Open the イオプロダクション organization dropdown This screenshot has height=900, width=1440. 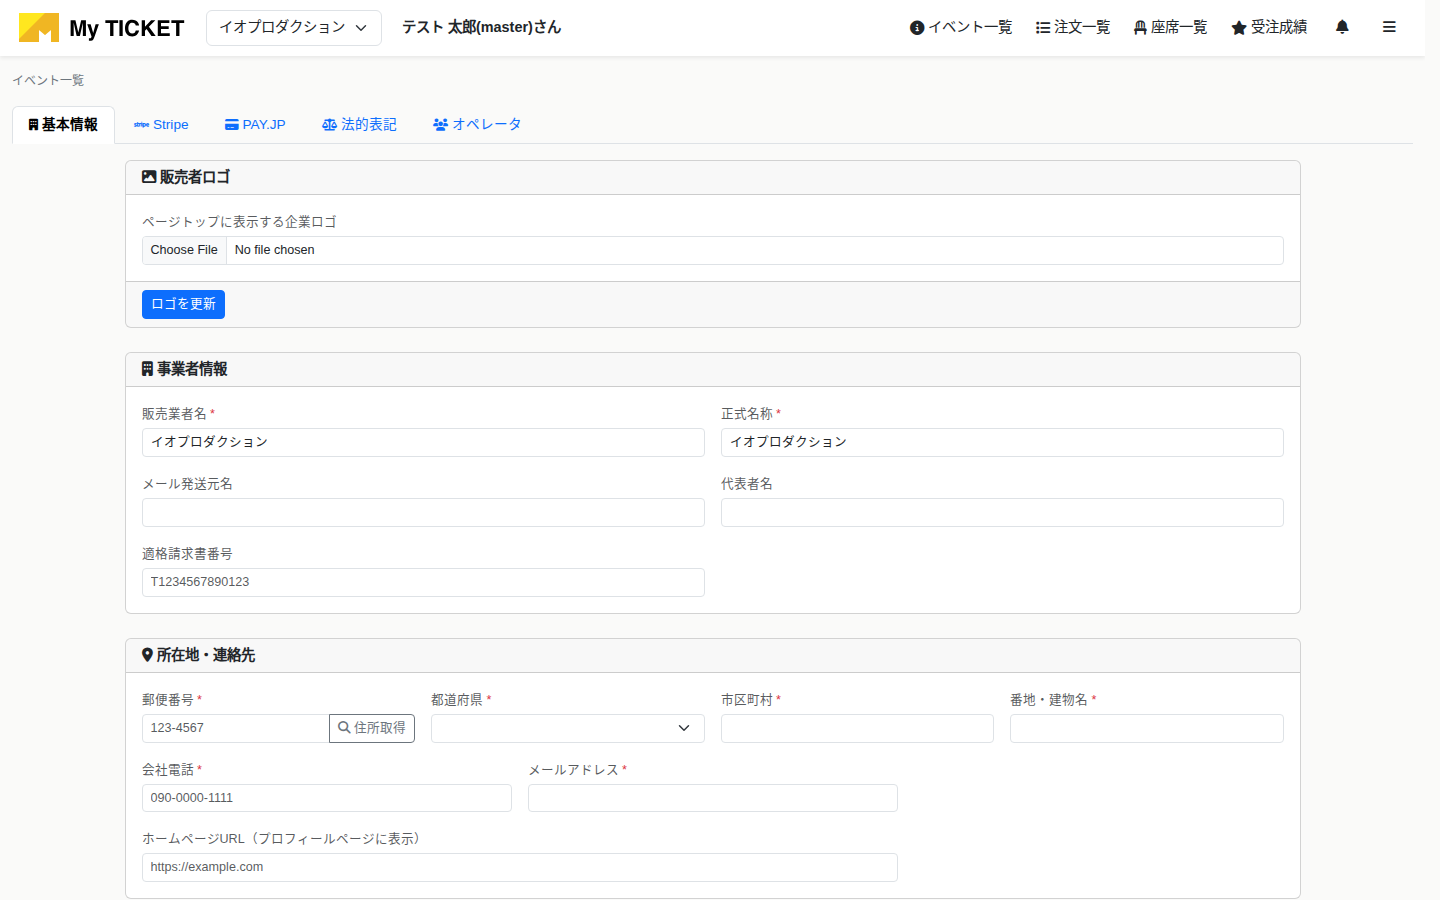(x=294, y=28)
